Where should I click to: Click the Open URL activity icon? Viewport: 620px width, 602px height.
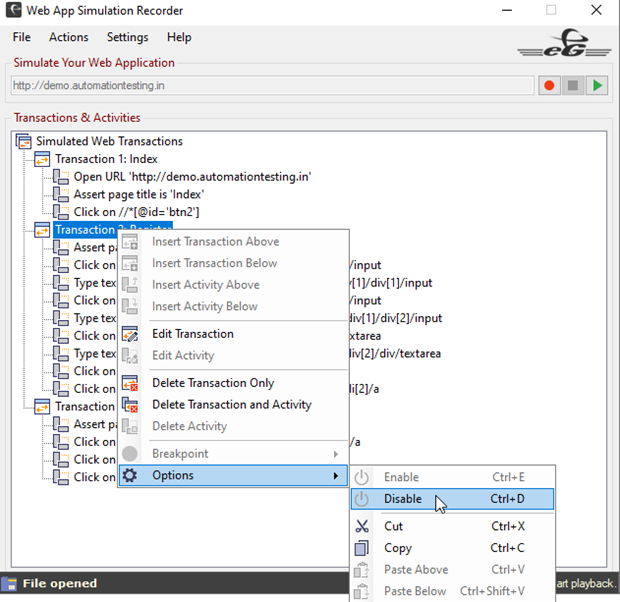click(61, 177)
